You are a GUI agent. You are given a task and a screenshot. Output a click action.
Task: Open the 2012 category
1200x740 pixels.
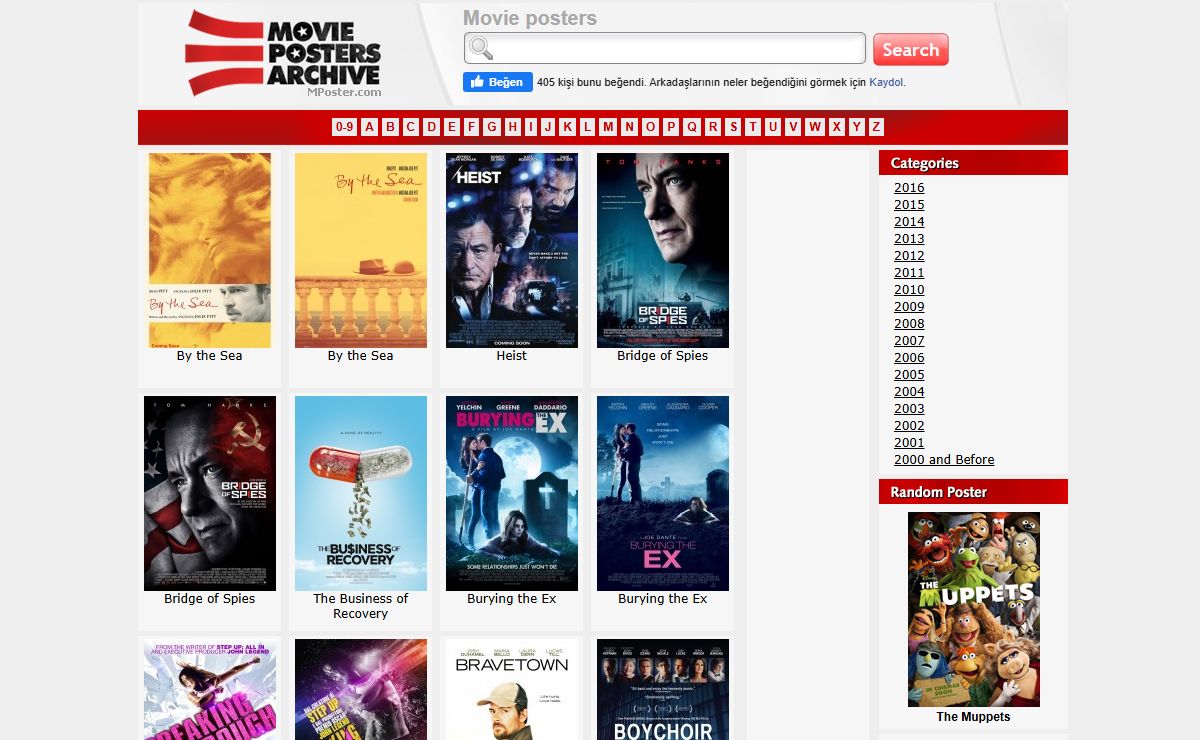coord(909,256)
